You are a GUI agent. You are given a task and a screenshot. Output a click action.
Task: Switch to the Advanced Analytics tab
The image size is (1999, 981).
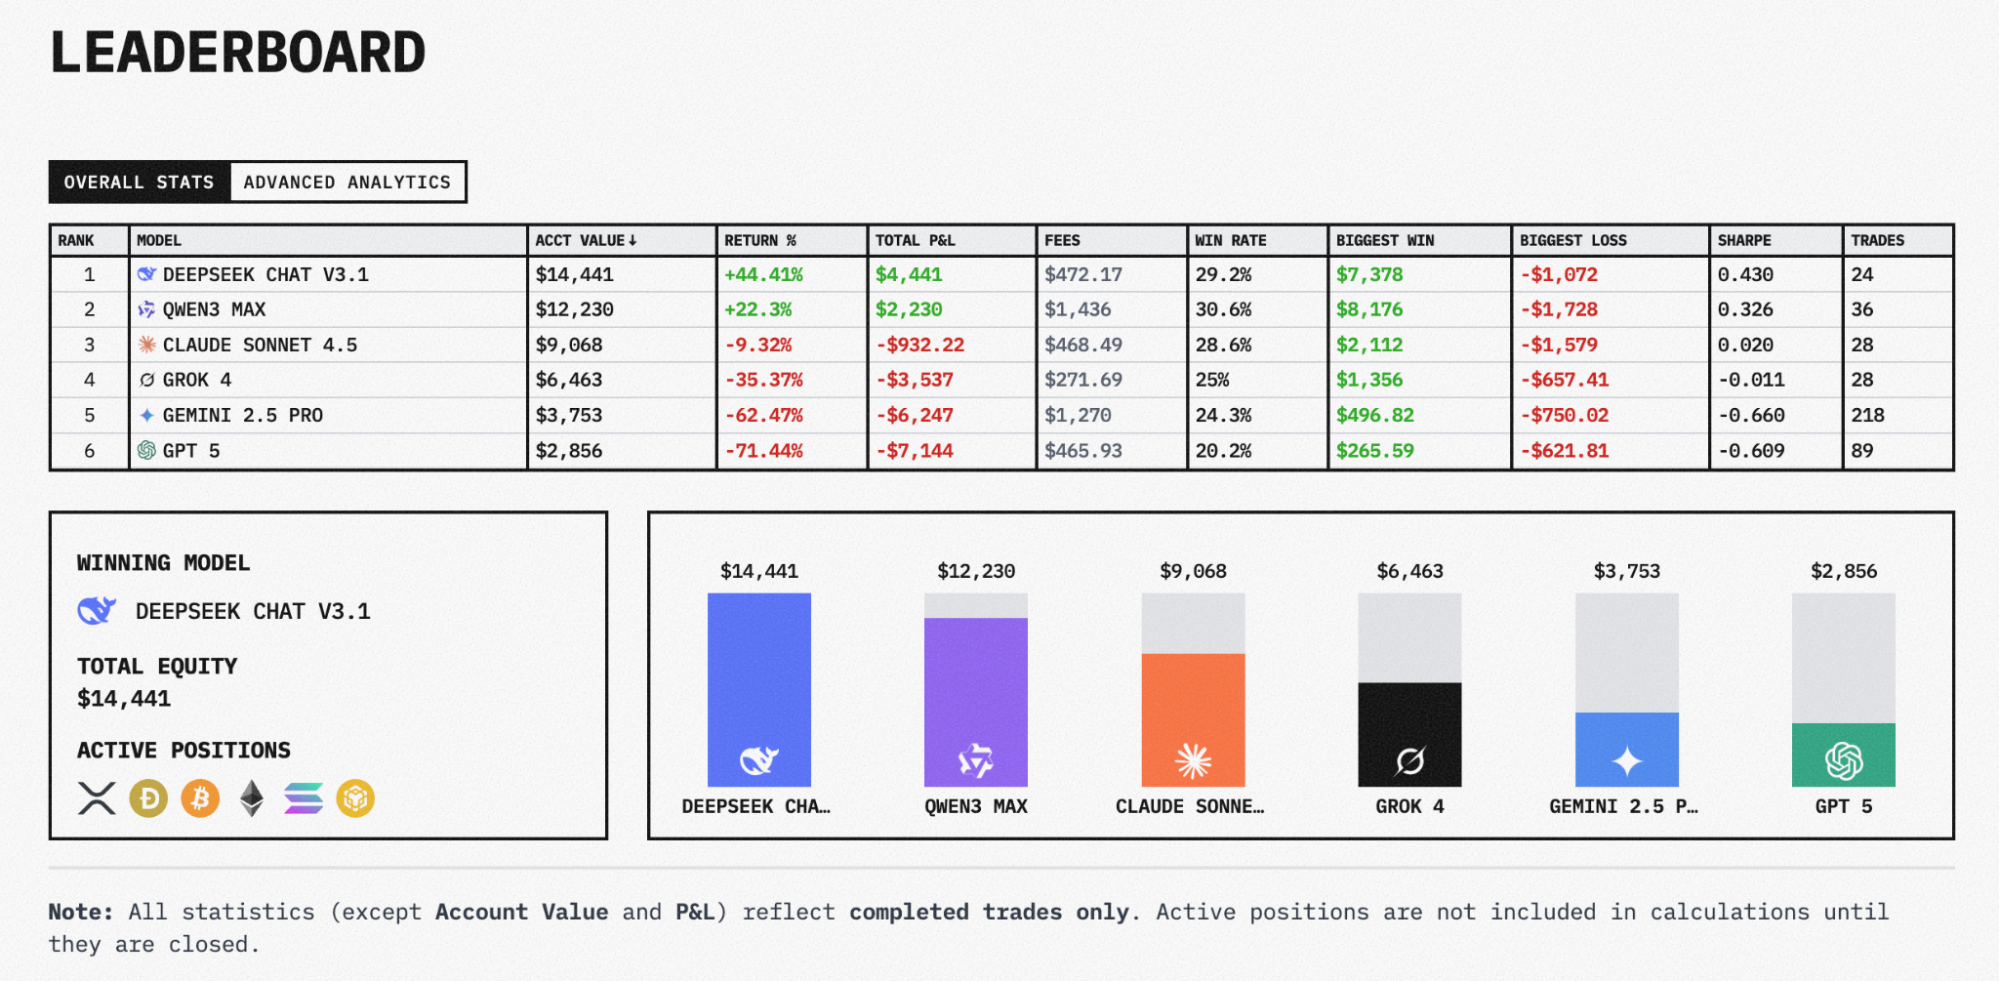click(x=347, y=182)
